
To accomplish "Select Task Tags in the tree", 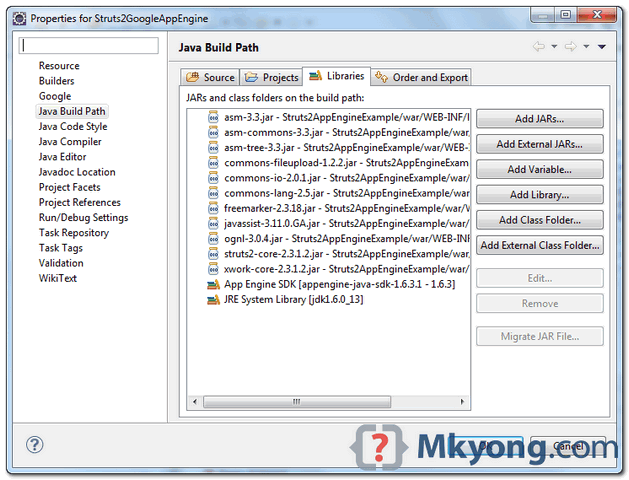I will point(61,248).
